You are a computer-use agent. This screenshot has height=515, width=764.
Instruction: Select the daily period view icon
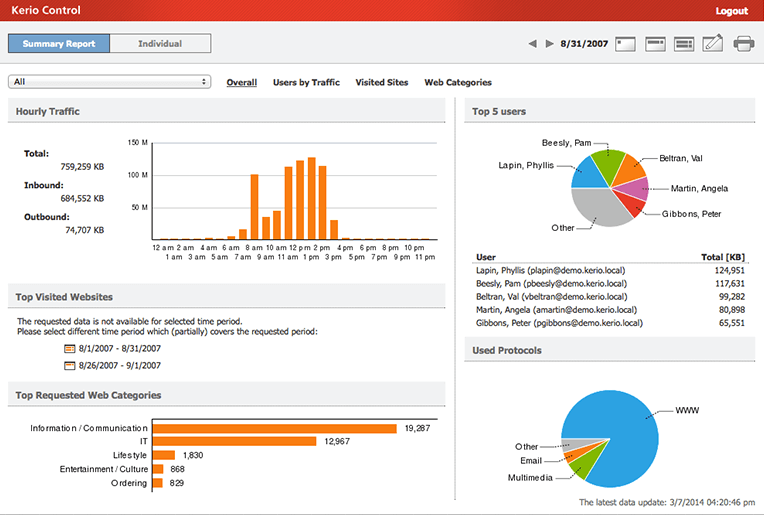(626, 43)
